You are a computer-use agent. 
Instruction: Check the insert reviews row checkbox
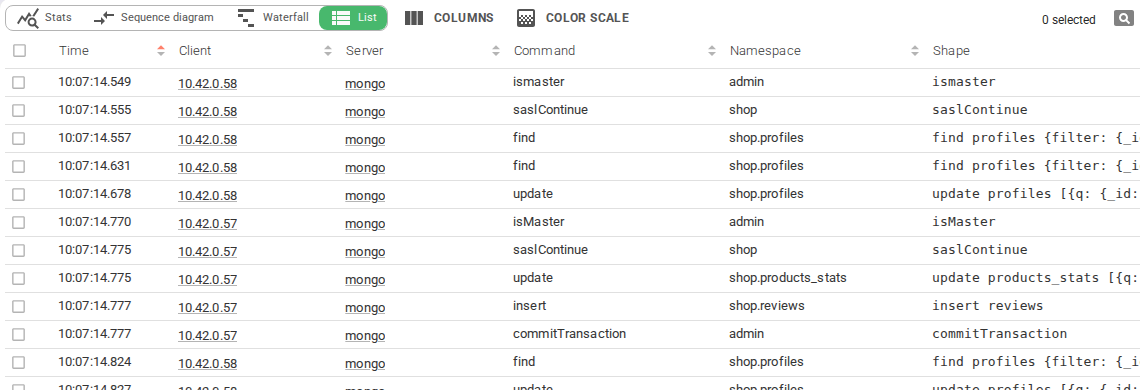(18, 306)
